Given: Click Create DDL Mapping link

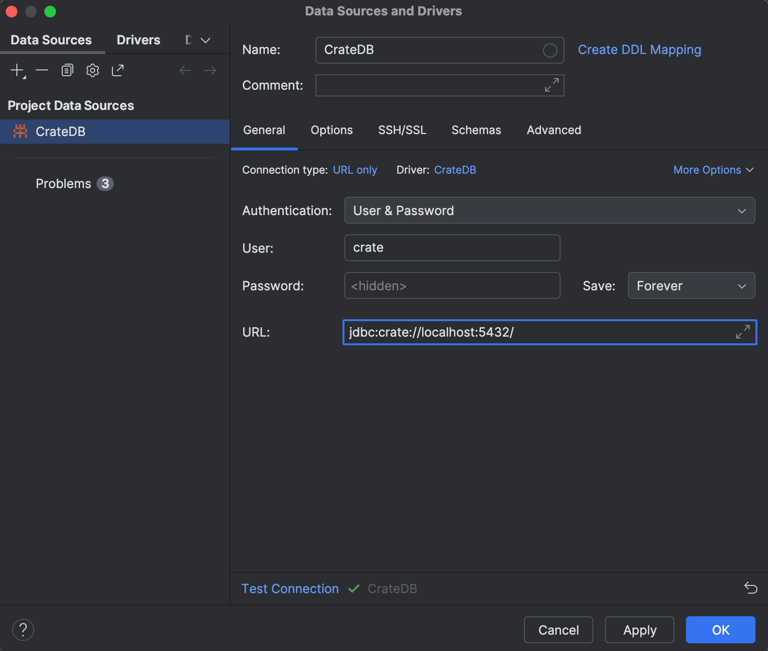Looking at the screenshot, I should [x=639, y=49].
